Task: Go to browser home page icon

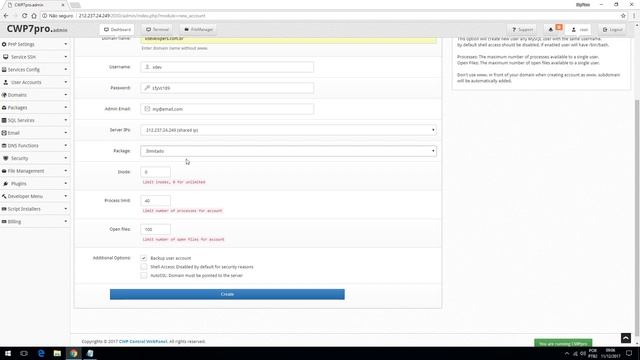Action: tap(34, 16)
